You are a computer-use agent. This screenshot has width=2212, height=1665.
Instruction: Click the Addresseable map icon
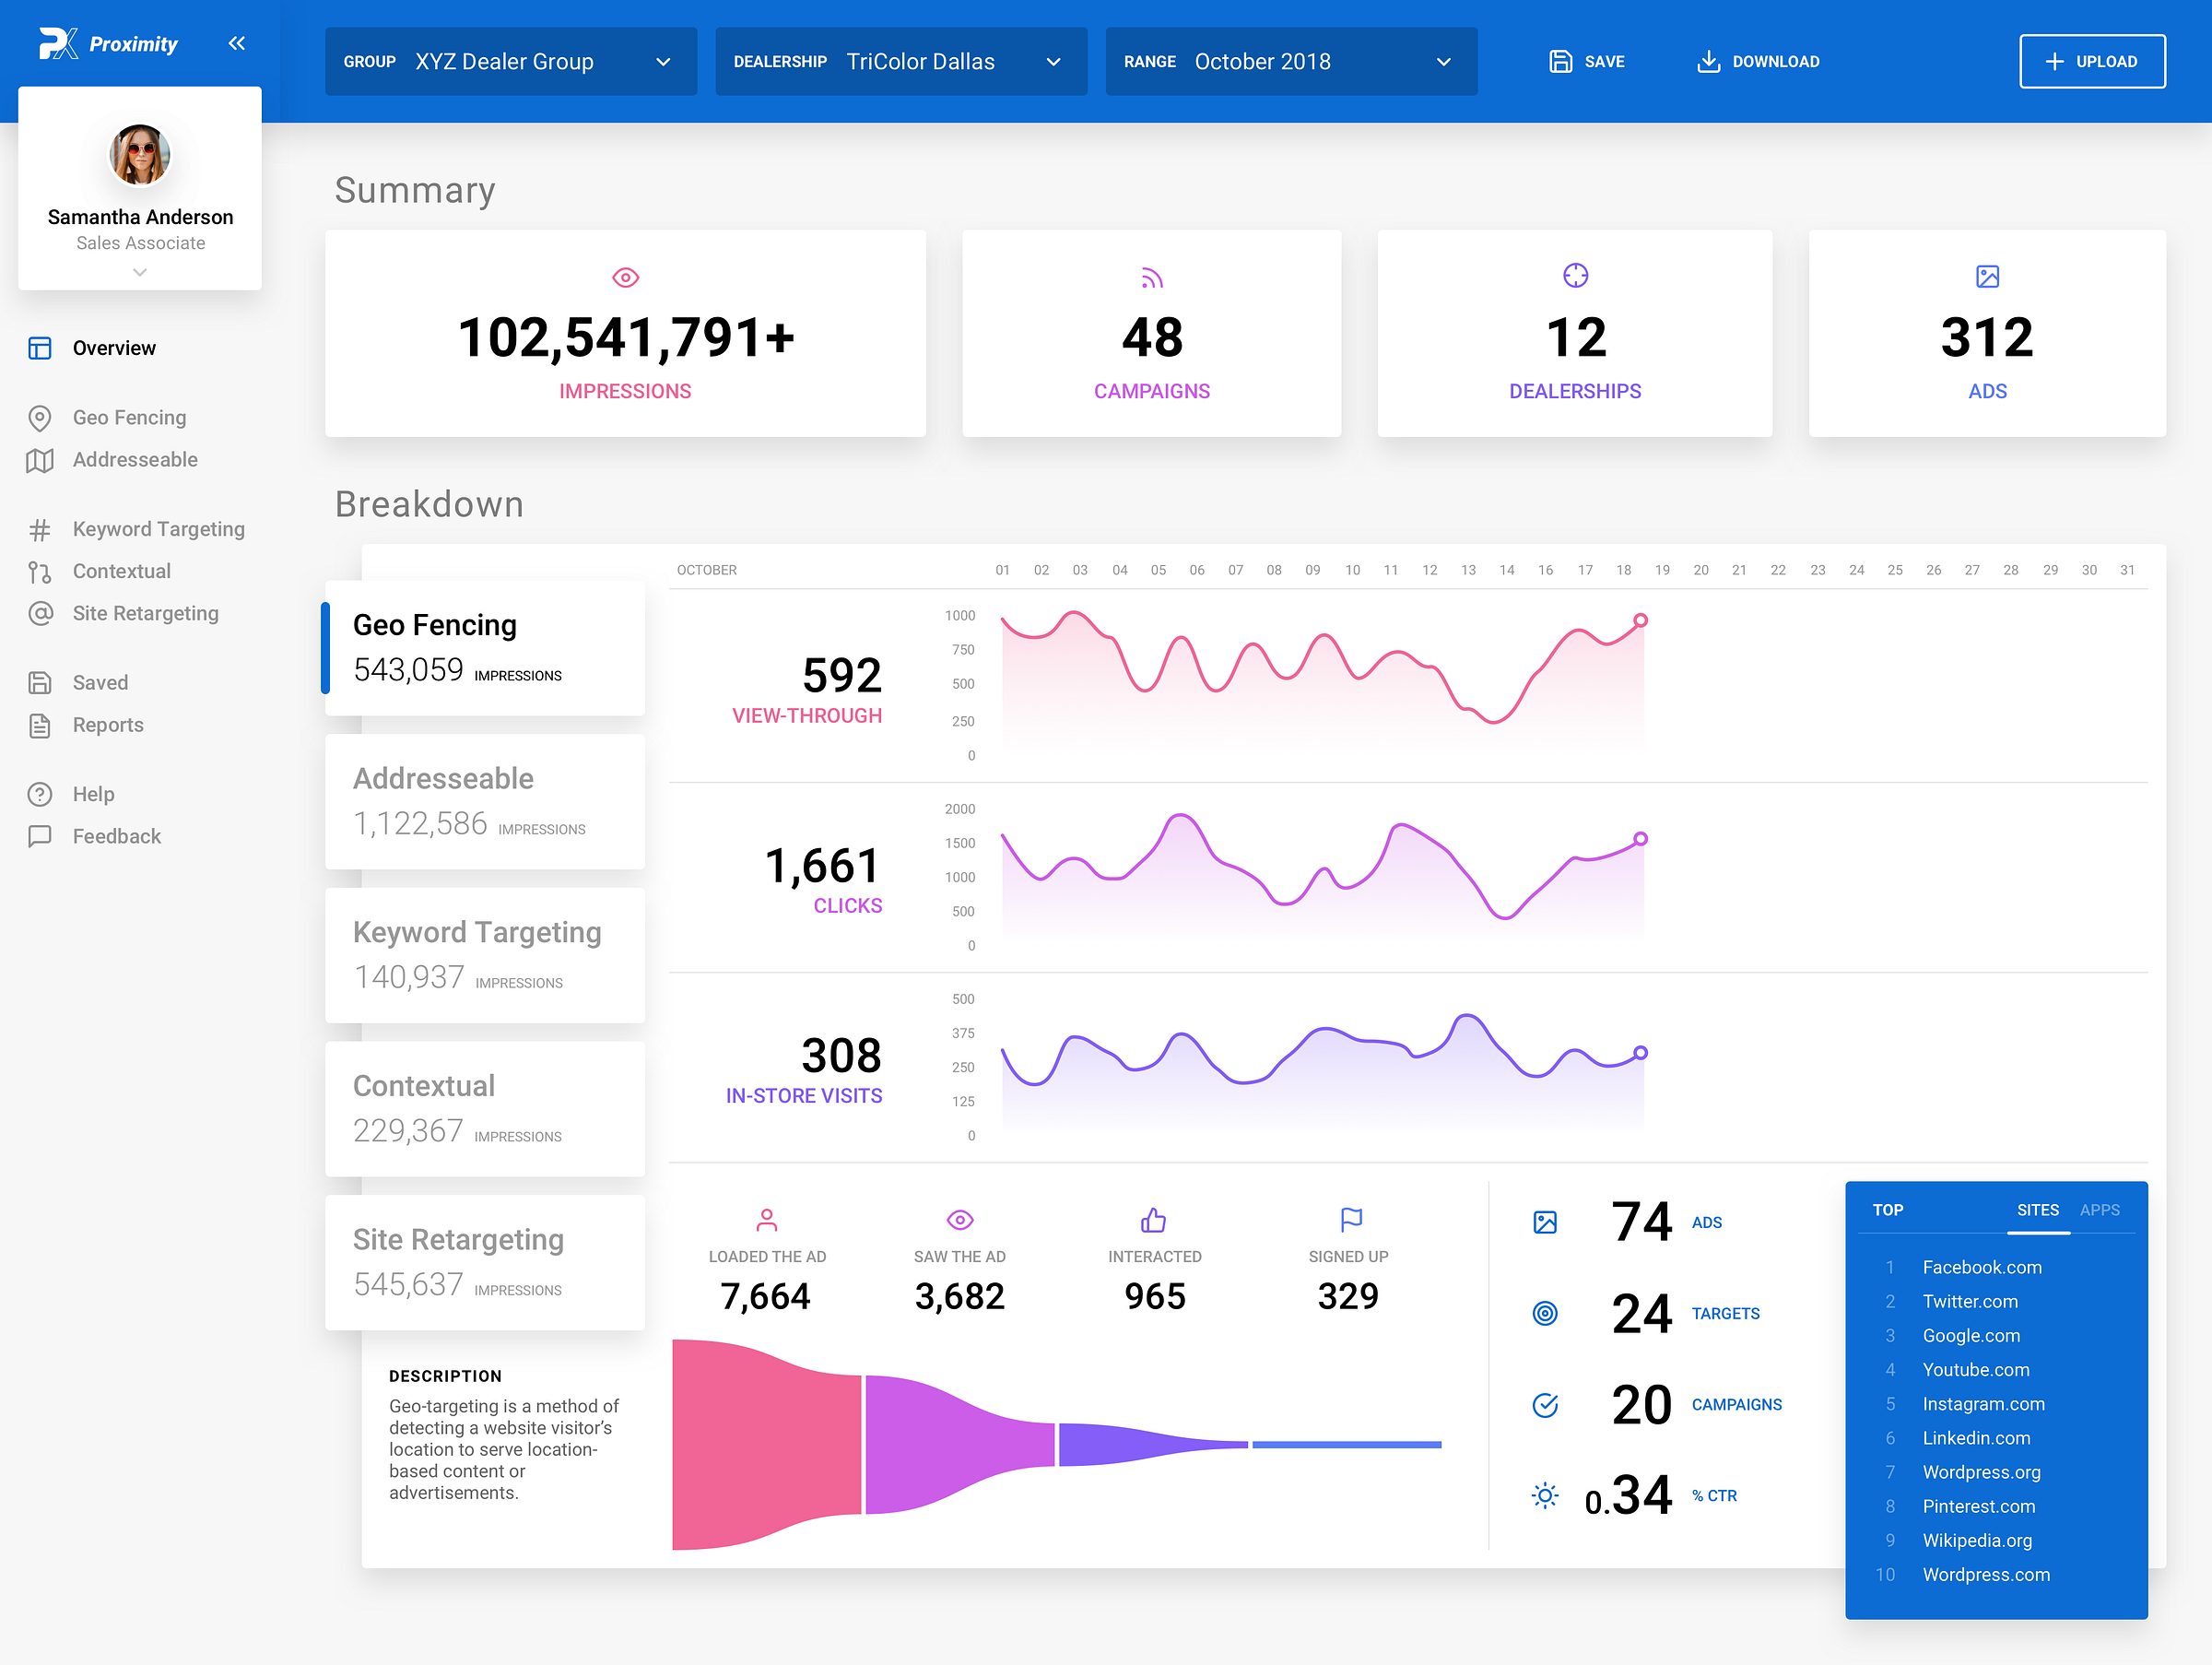tap(40, 461)
